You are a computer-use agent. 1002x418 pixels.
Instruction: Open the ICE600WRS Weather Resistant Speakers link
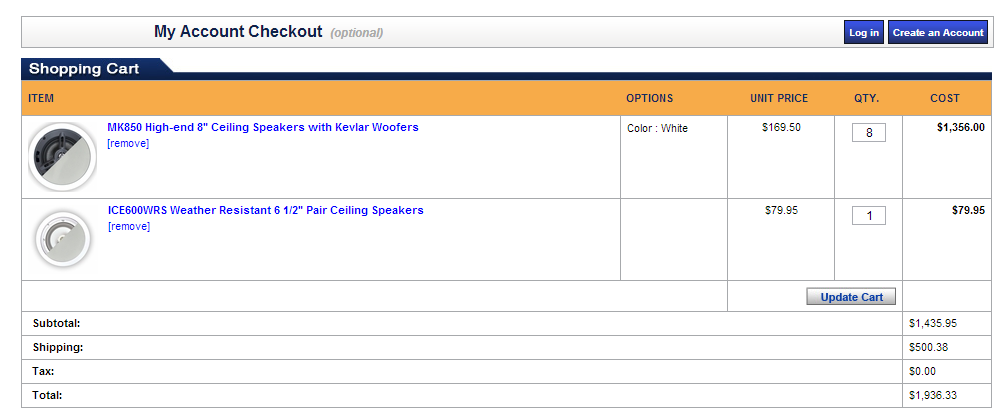tap(265, 210)
